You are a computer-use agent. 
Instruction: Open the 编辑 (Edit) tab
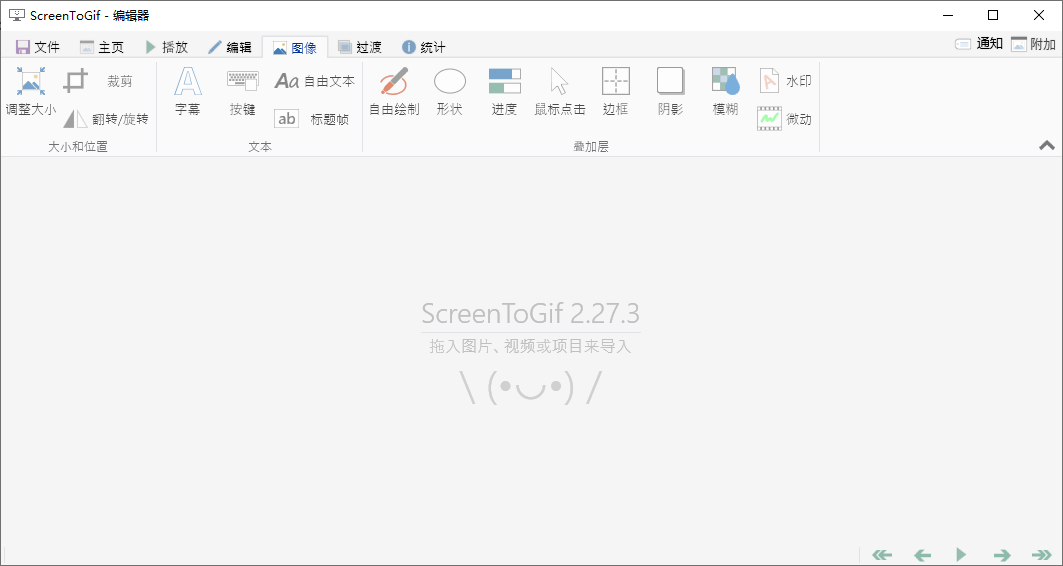(x=230, y=47)
